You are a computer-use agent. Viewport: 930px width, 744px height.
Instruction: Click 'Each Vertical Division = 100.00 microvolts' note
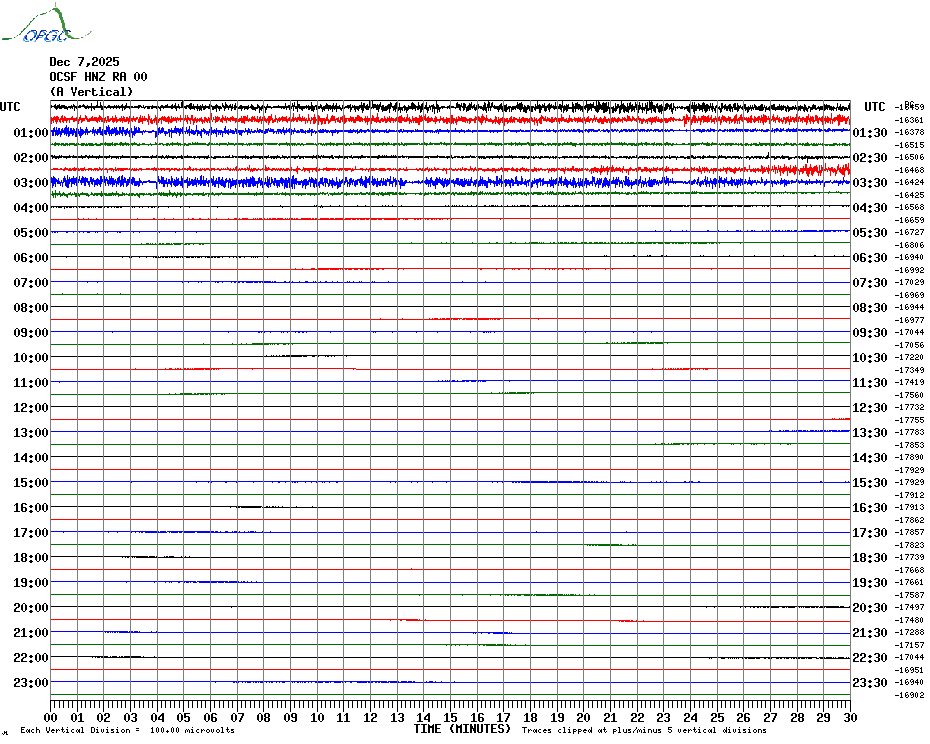point(128,730)
